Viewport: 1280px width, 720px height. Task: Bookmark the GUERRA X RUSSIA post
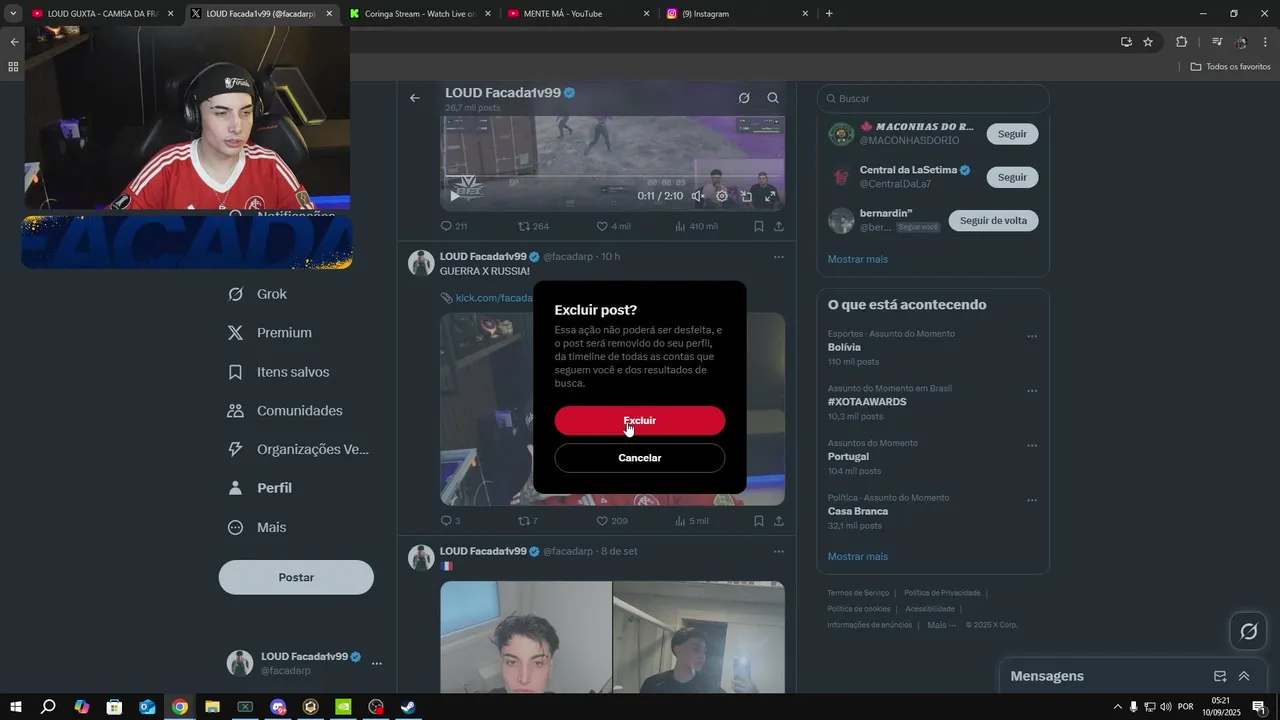pos(759,521)
